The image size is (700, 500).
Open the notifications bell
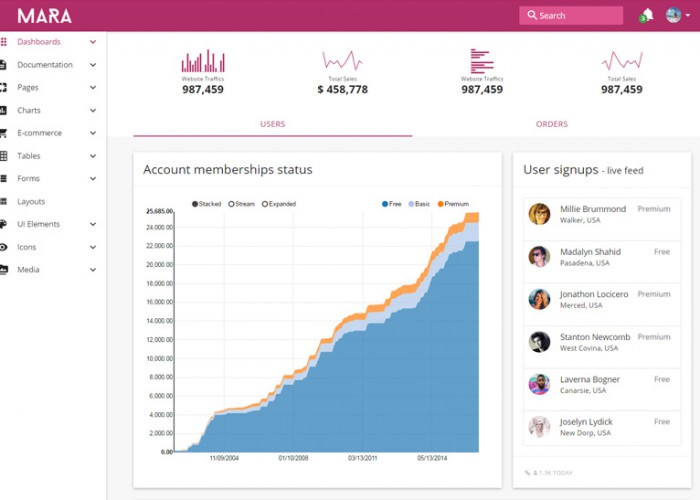pyautogui.click(x=648, y=15)
